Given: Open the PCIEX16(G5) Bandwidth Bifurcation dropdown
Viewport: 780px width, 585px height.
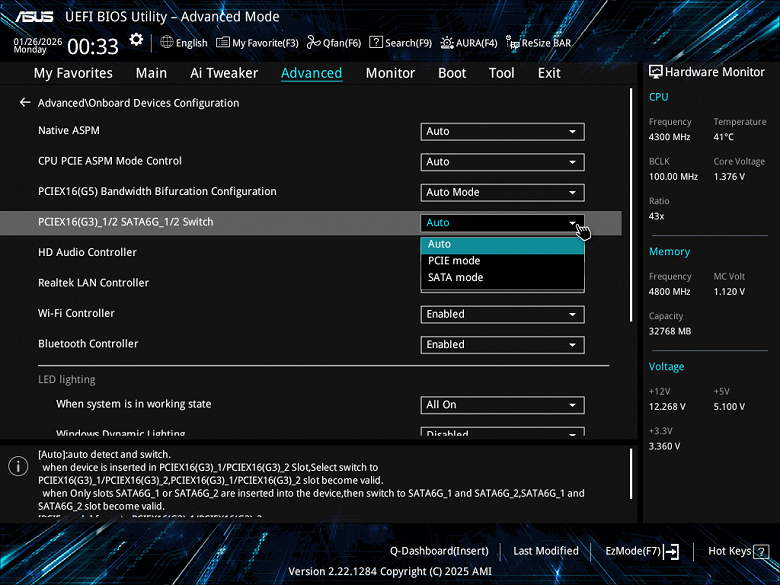Looking at the screenshot, I should pyautogui.click(x=501, y=193).
